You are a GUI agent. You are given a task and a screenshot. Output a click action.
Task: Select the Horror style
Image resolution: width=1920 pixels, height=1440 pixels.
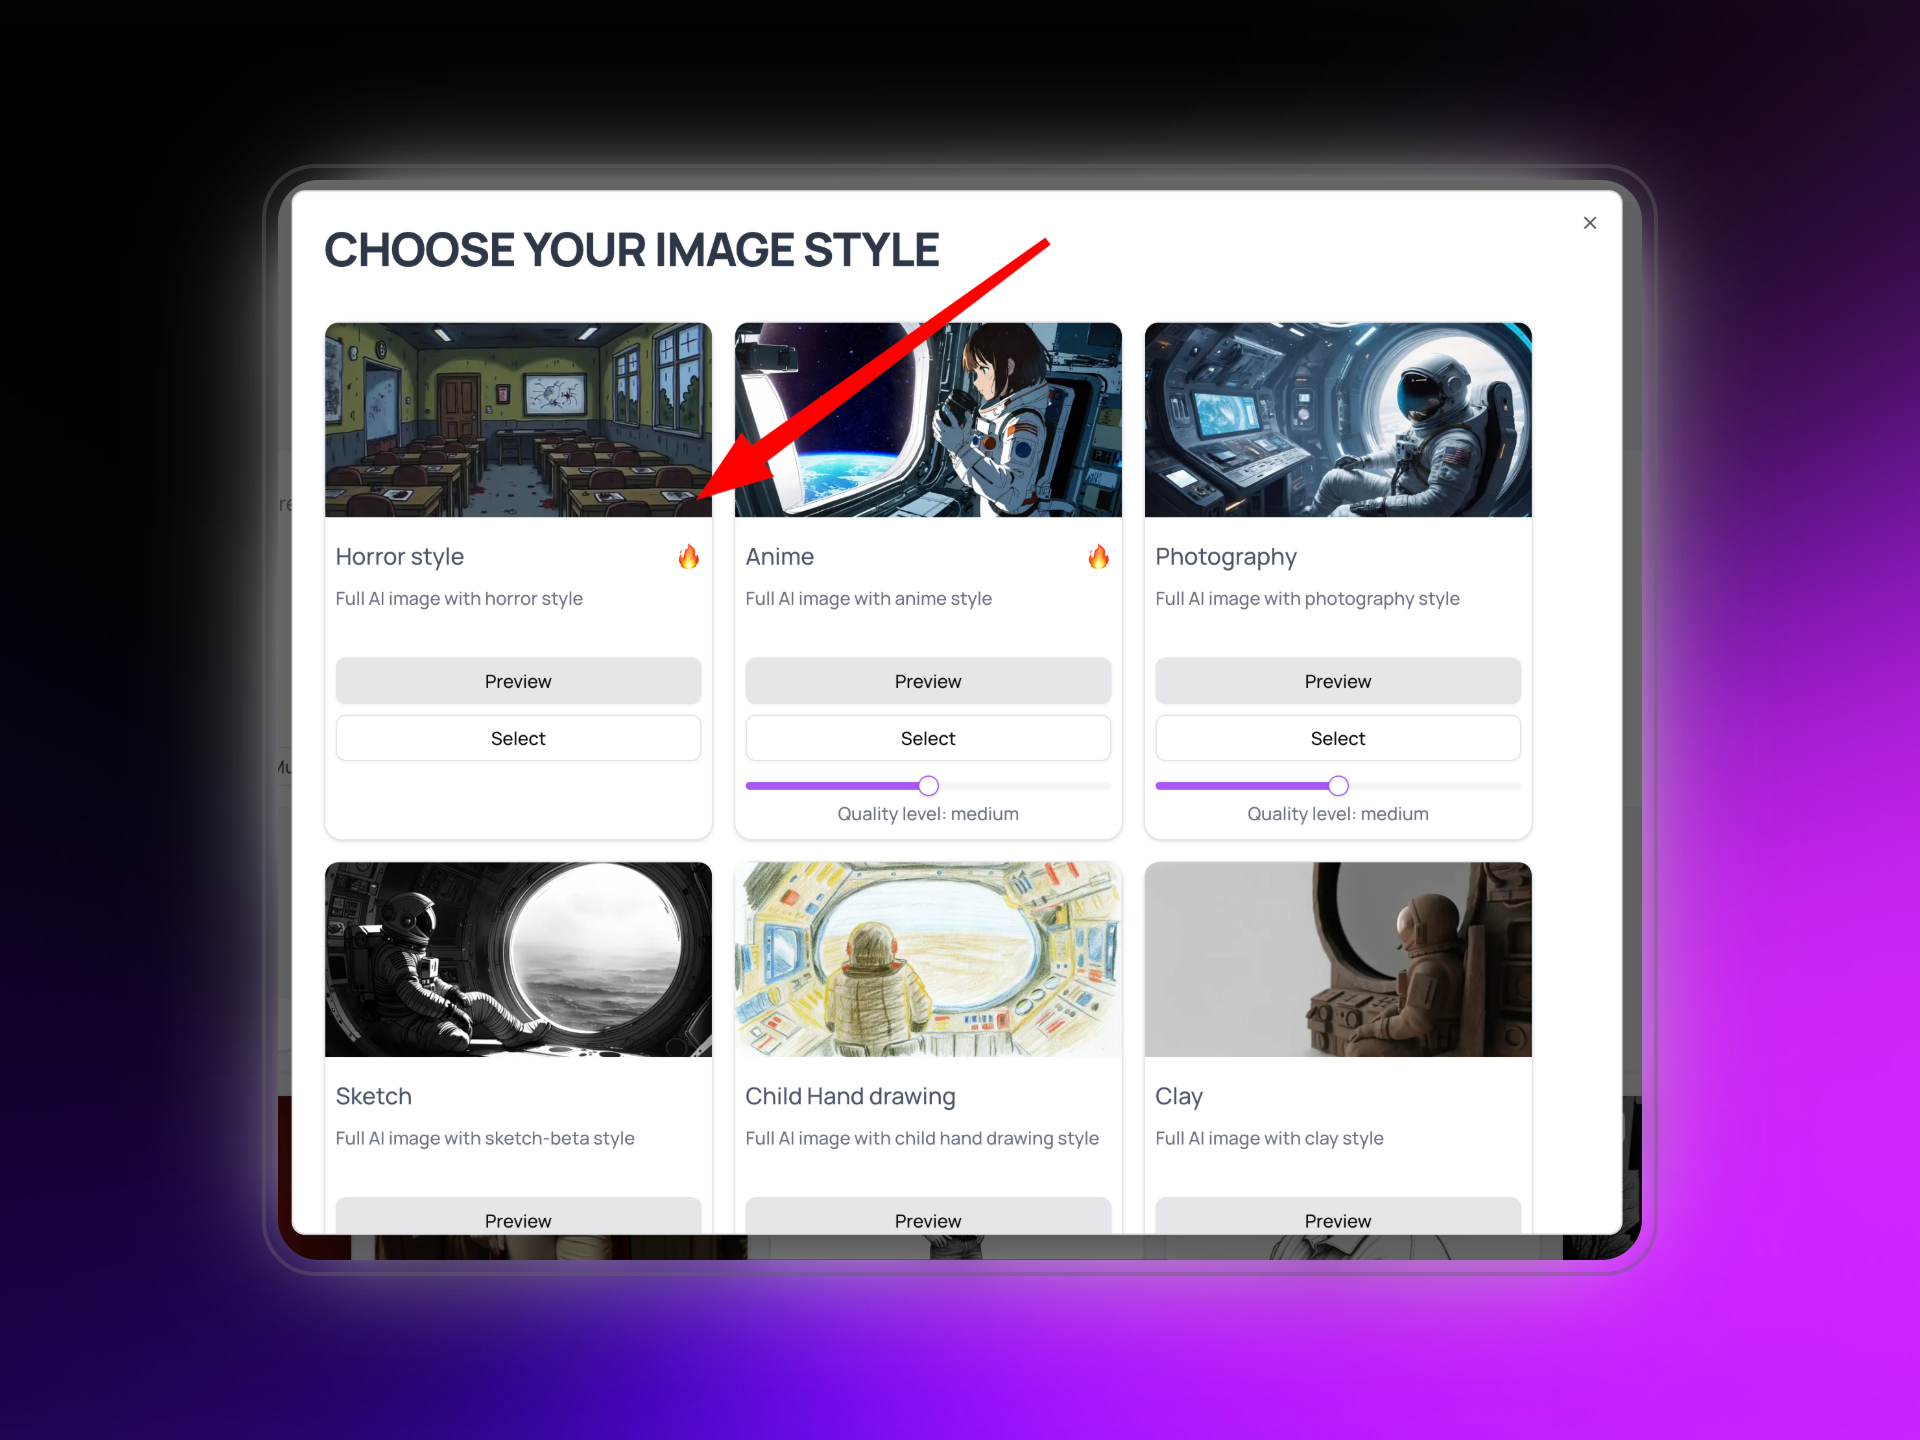[x=518, y=738]
